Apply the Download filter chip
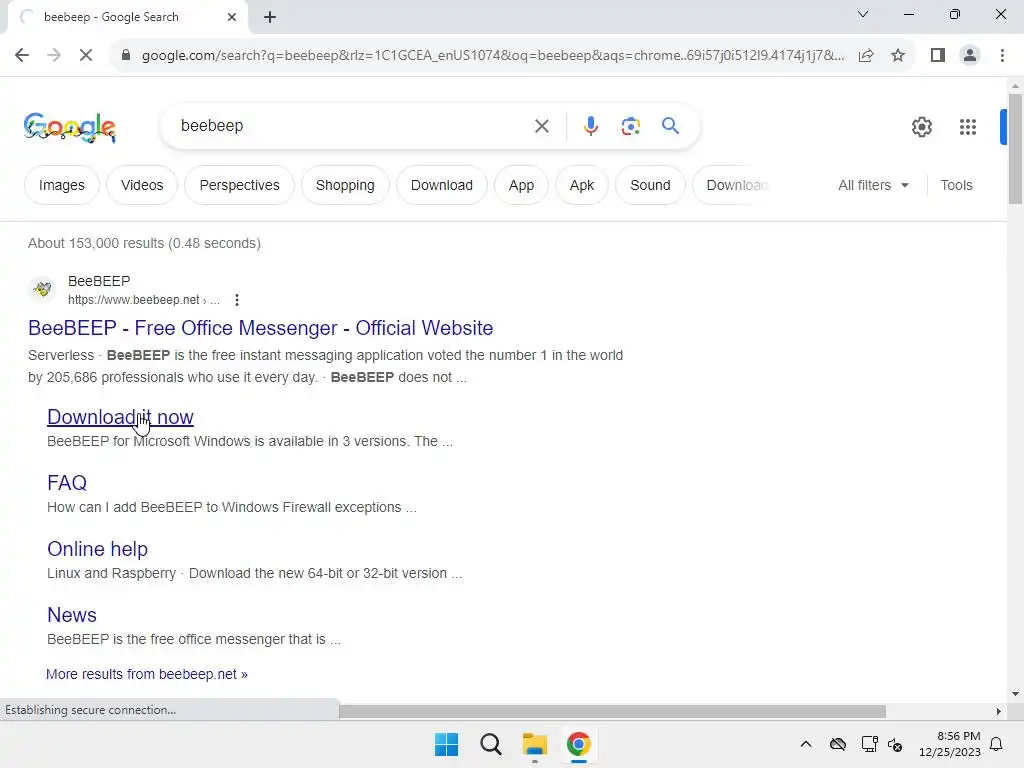 point(441,185)
